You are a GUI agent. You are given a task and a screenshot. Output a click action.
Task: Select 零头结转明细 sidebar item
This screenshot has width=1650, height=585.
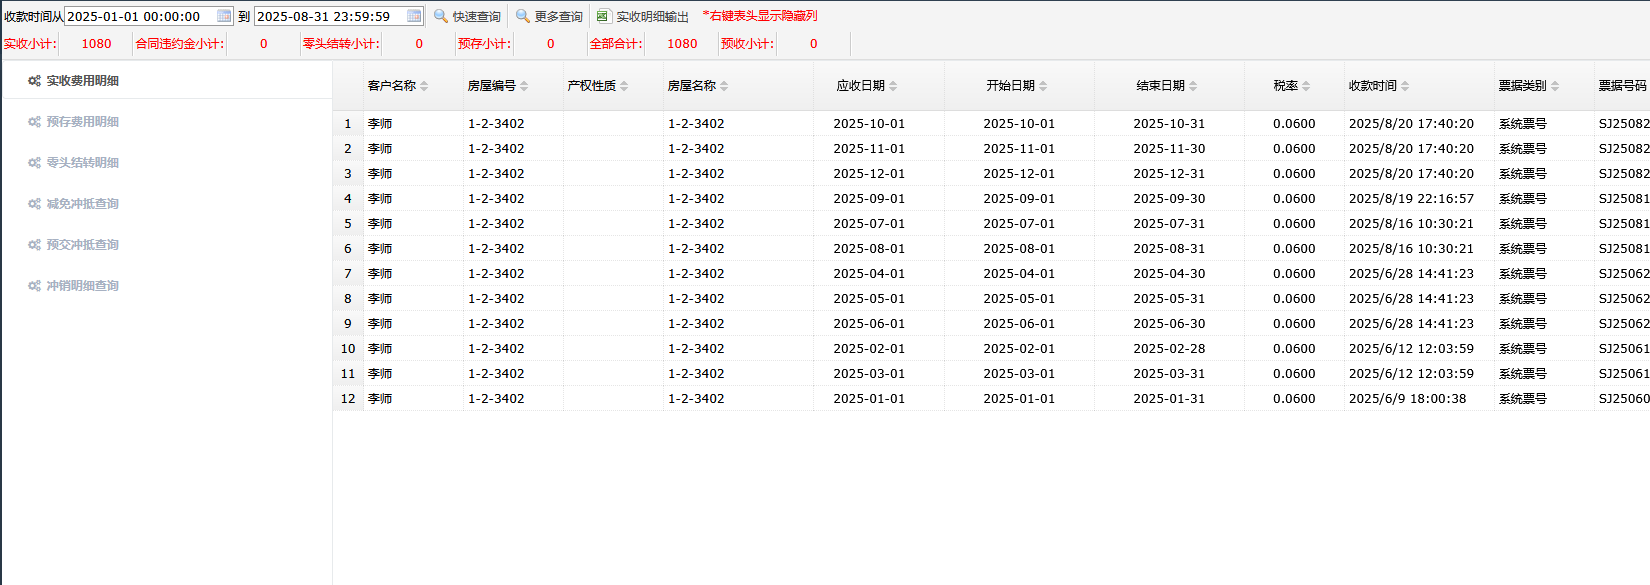click(x=82, y=163)
